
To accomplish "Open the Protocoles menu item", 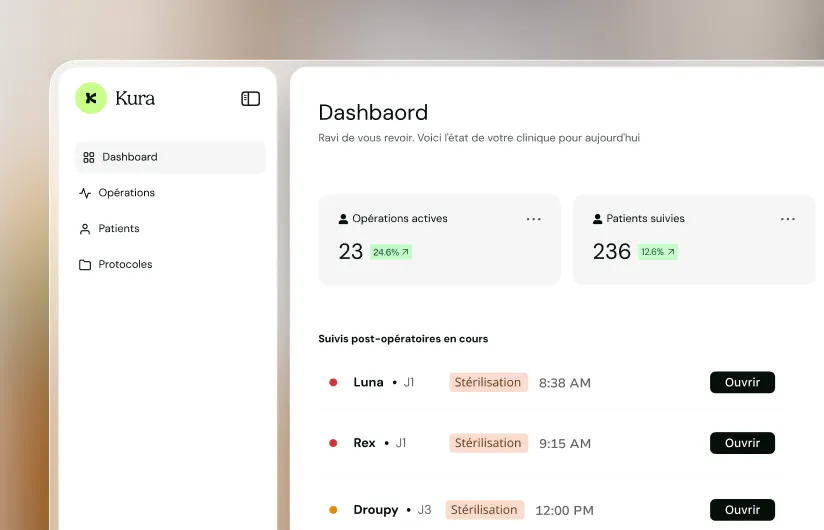I will pyautogui.click(x=125, y=264).
